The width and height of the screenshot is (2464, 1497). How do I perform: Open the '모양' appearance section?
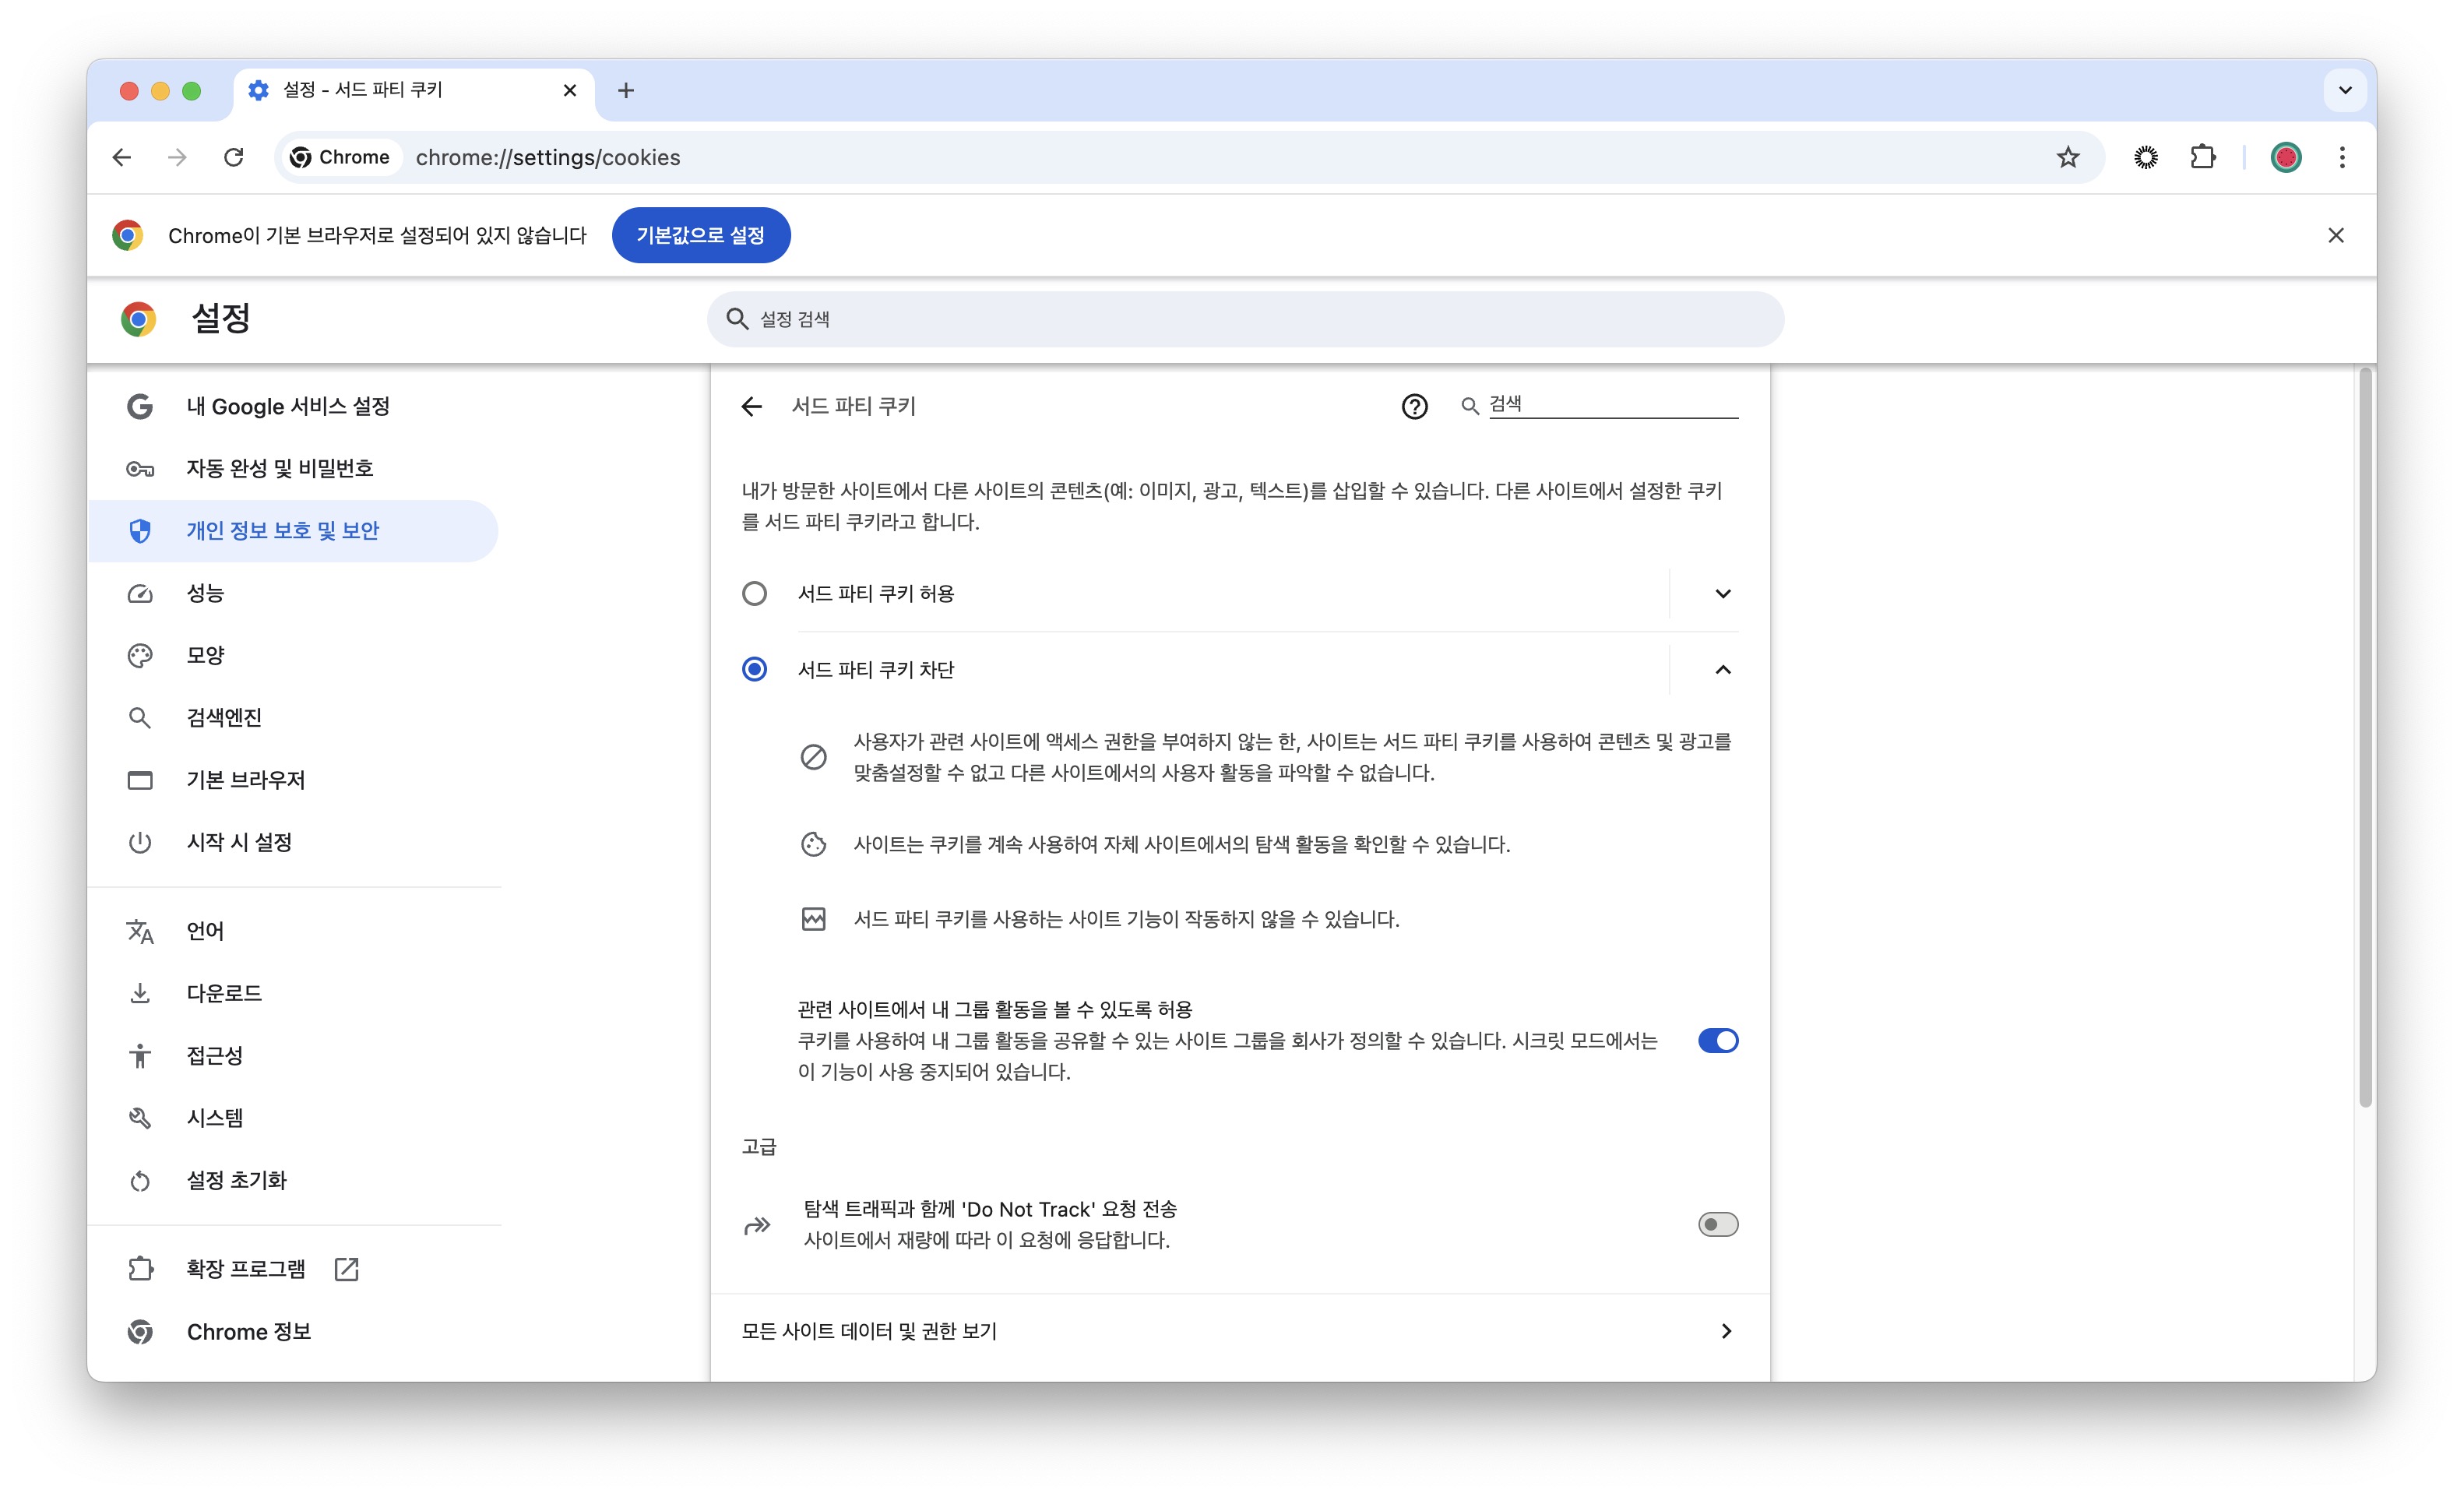point(294,655)
